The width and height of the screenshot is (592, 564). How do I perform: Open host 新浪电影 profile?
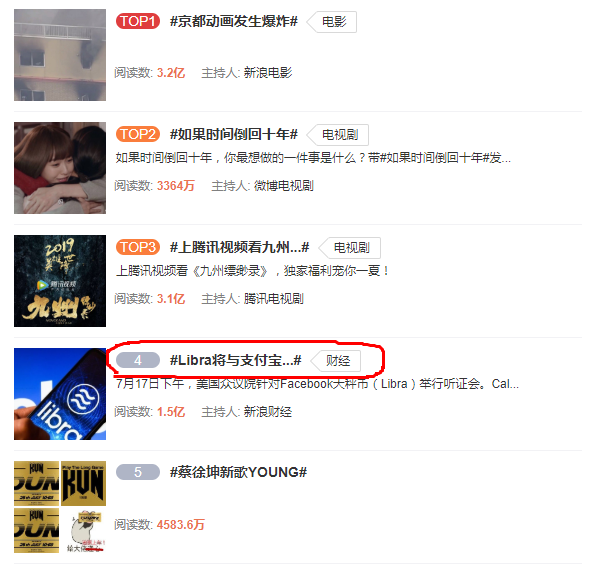[x=268, y=72]
